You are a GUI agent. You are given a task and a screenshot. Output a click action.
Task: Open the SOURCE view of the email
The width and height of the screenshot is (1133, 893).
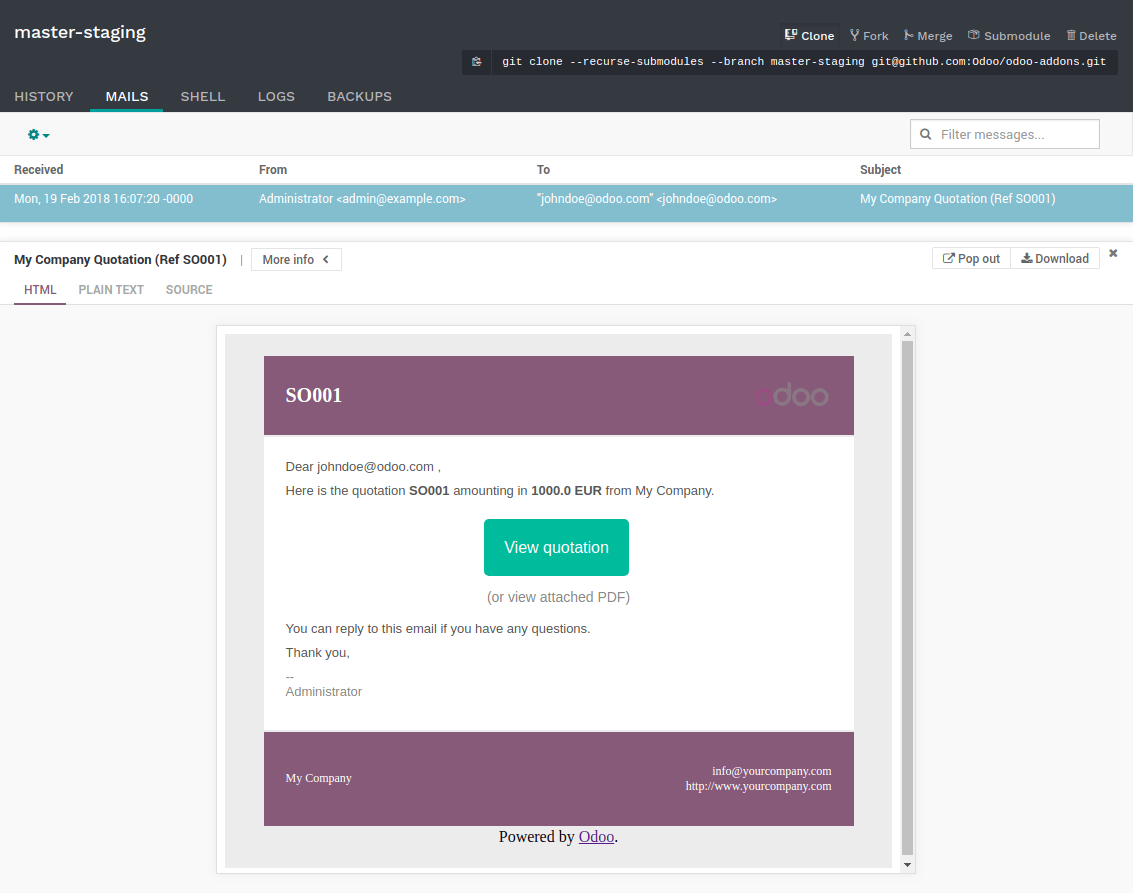click(x=189, y=290)
